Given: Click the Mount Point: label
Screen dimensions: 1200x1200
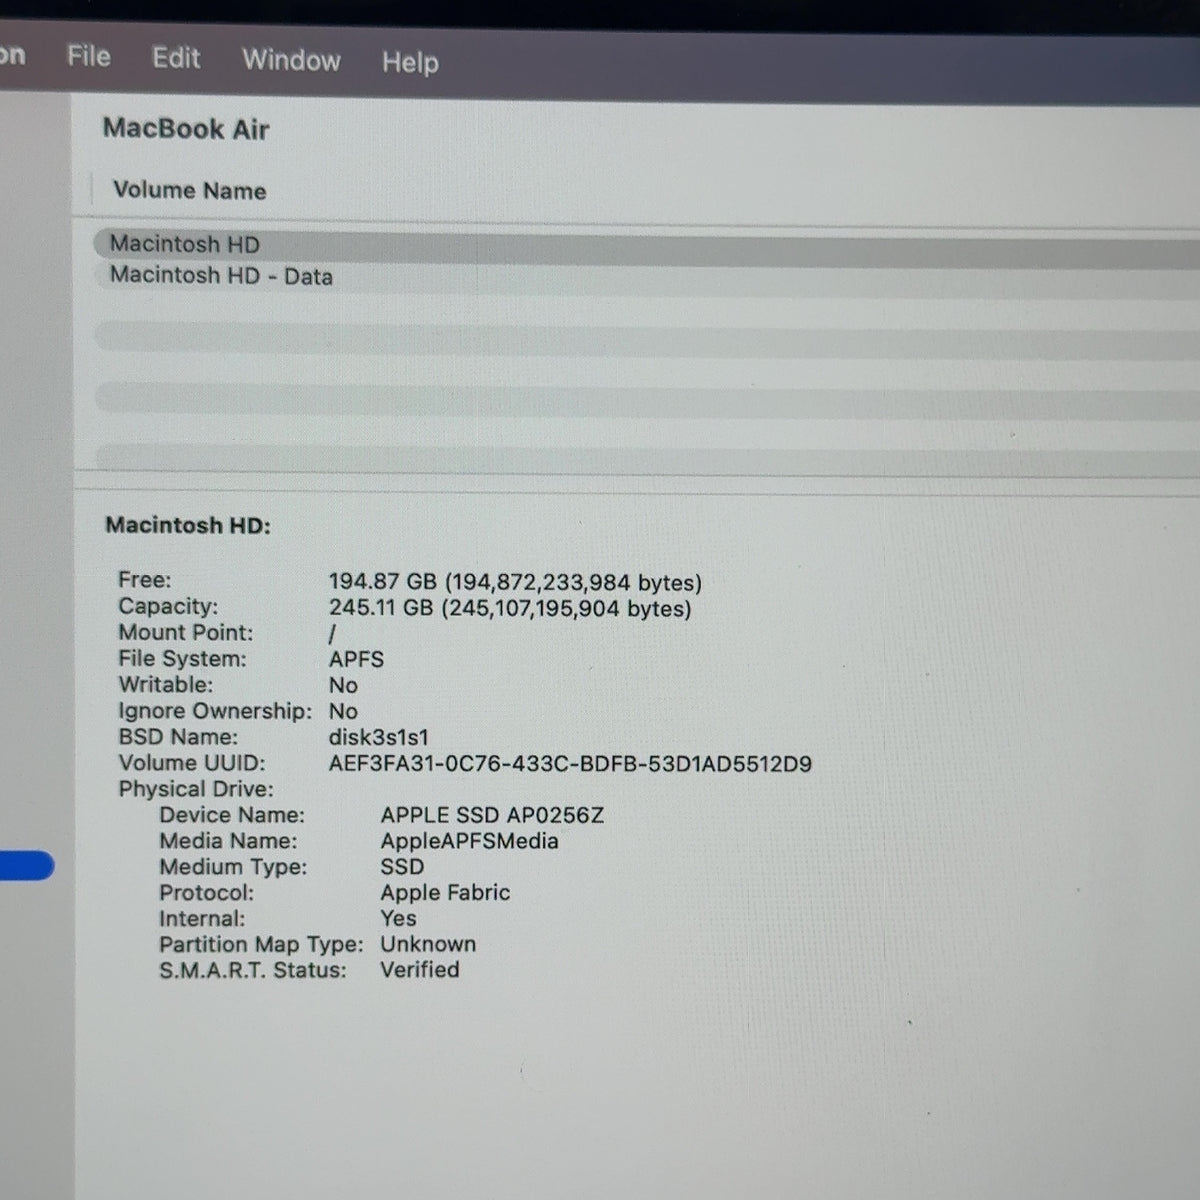Looking at the screenshot, I should pos(186,633).
